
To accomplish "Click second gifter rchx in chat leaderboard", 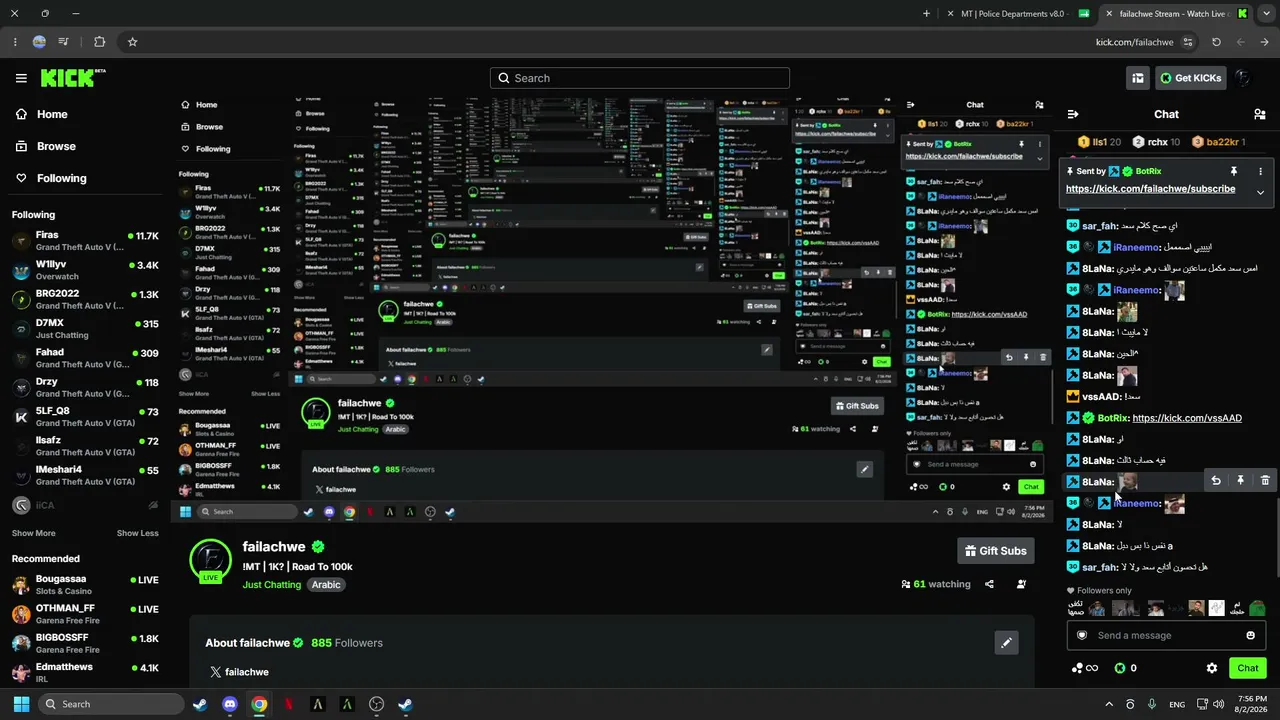I will click(1156, 142).
